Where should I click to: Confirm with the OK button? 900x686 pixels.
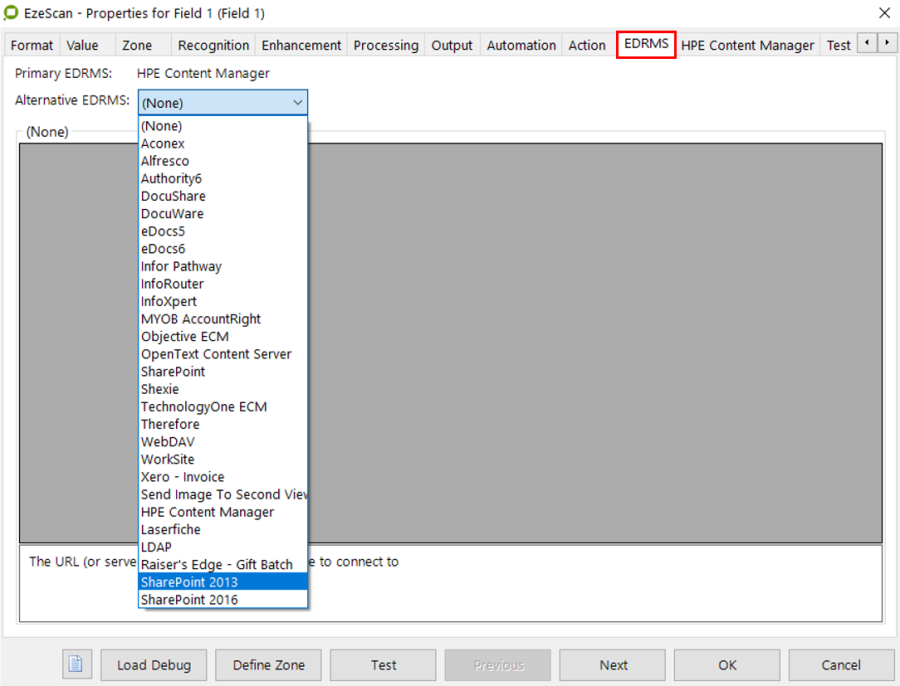(727, 665)
